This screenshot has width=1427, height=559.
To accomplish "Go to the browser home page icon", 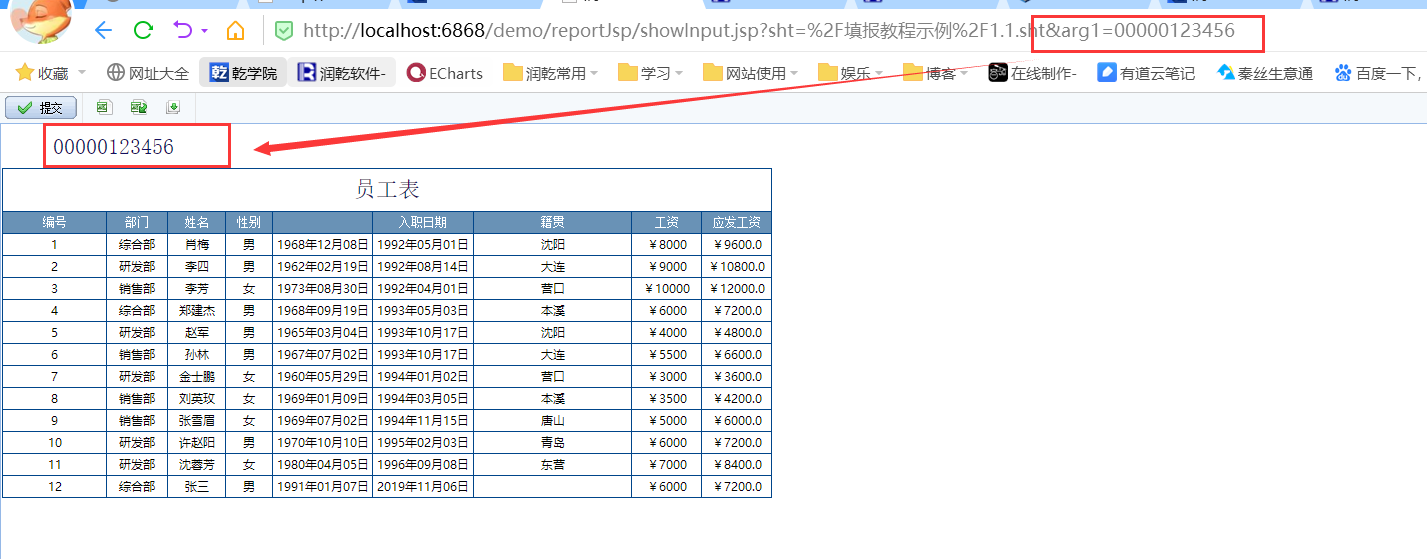I will pyautogui.click(x=235, y=30).
